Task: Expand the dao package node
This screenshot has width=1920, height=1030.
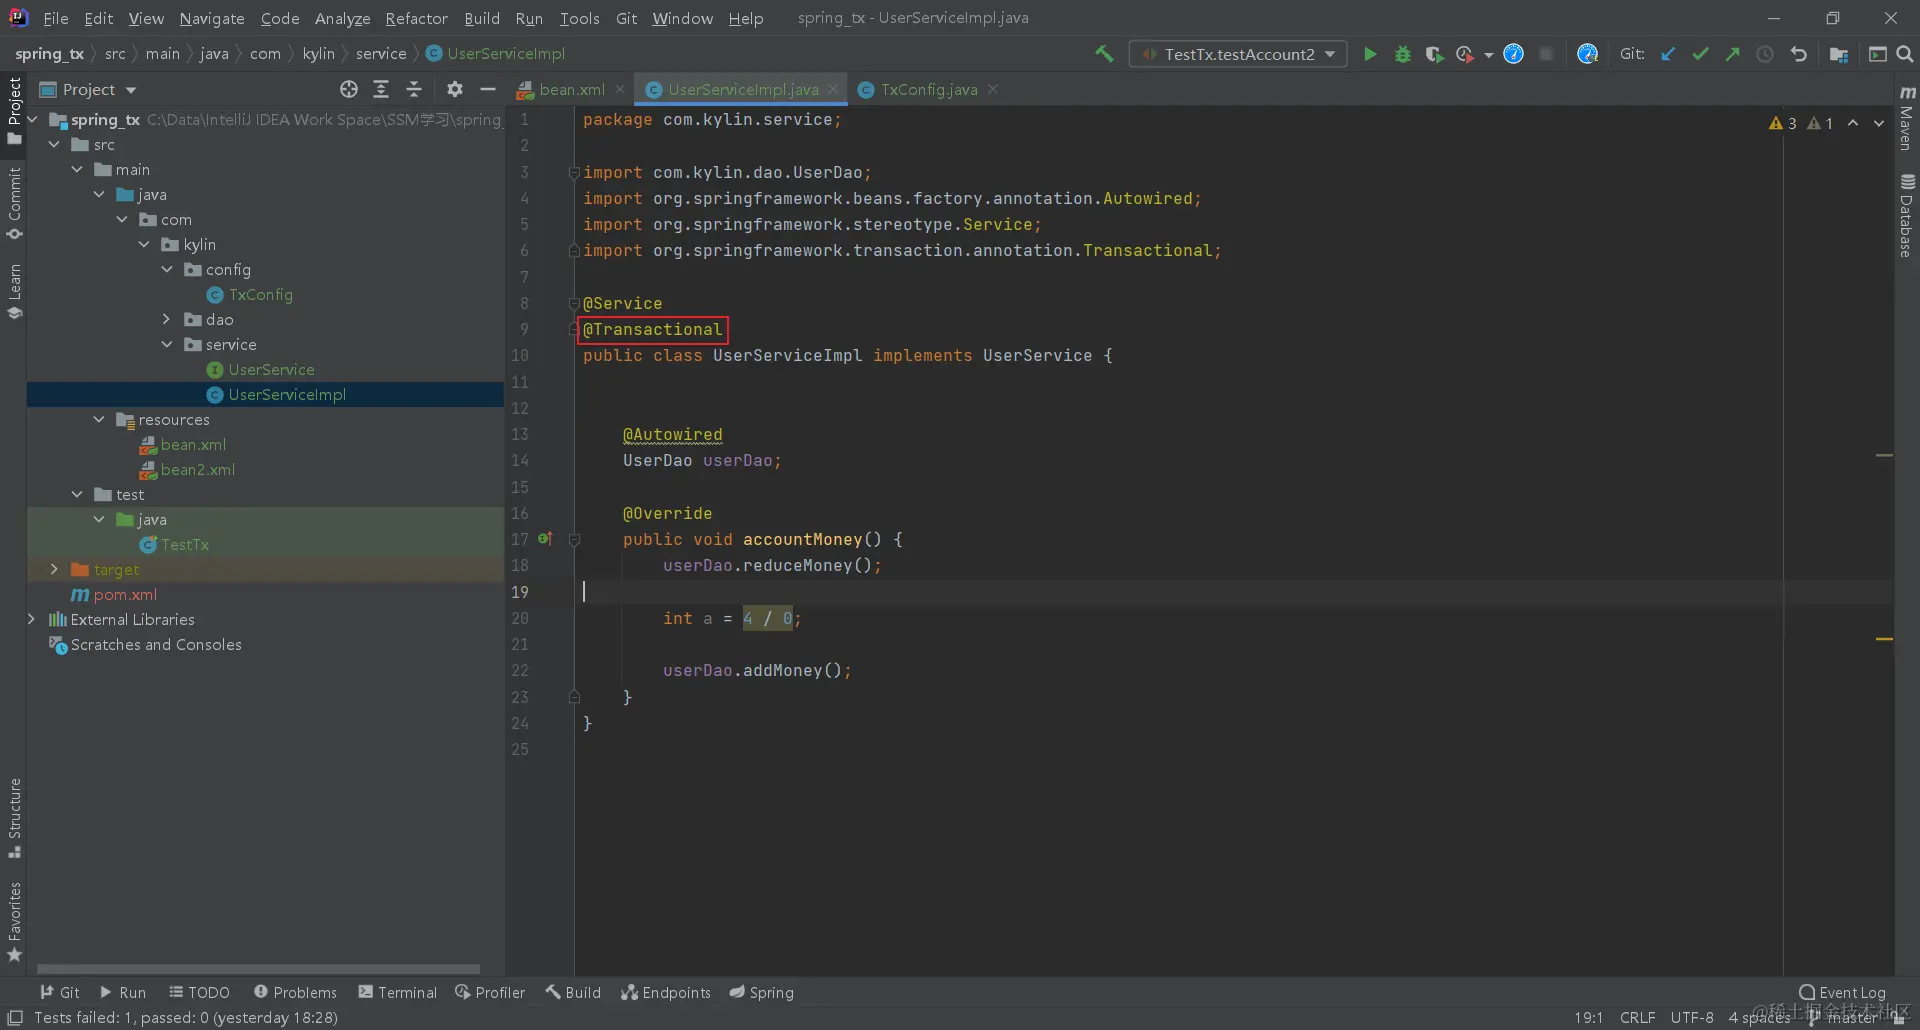Action: 167,320
